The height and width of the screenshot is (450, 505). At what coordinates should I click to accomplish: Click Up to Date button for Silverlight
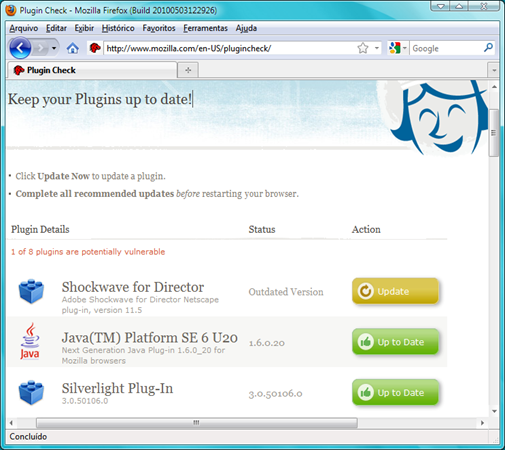click(x=395, y=392)
